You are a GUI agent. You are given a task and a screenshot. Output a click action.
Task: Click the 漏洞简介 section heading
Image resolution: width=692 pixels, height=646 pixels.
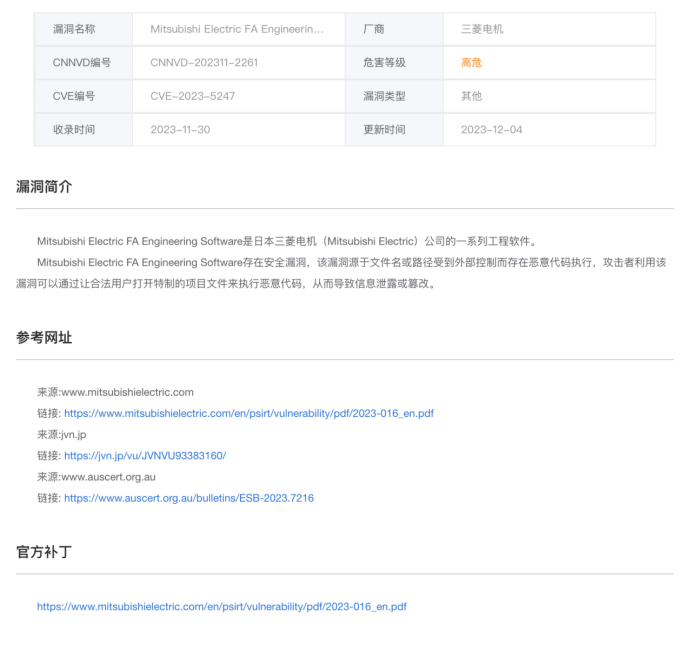(x=44, y=187)
